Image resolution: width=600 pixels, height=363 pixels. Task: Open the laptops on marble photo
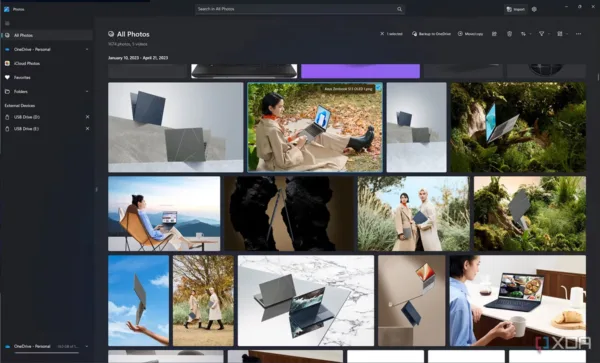coord(306,301)
